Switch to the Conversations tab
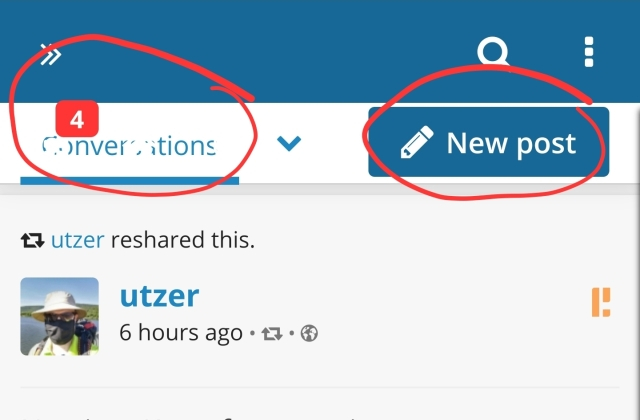Screen dimensions: 640x420 pyautogui.click(x=129, y=145)
